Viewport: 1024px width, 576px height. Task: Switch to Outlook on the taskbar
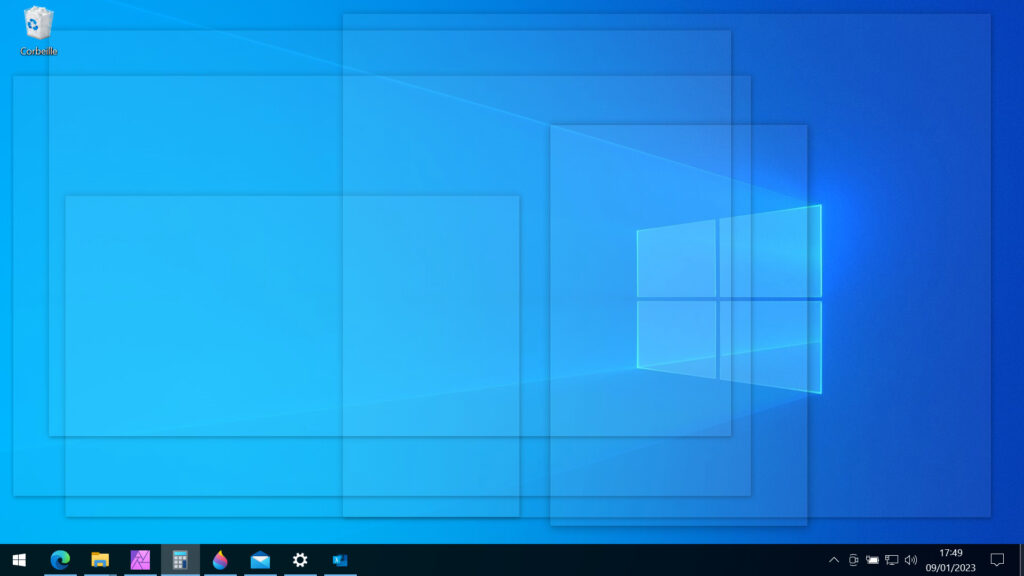tap(340, 560)
